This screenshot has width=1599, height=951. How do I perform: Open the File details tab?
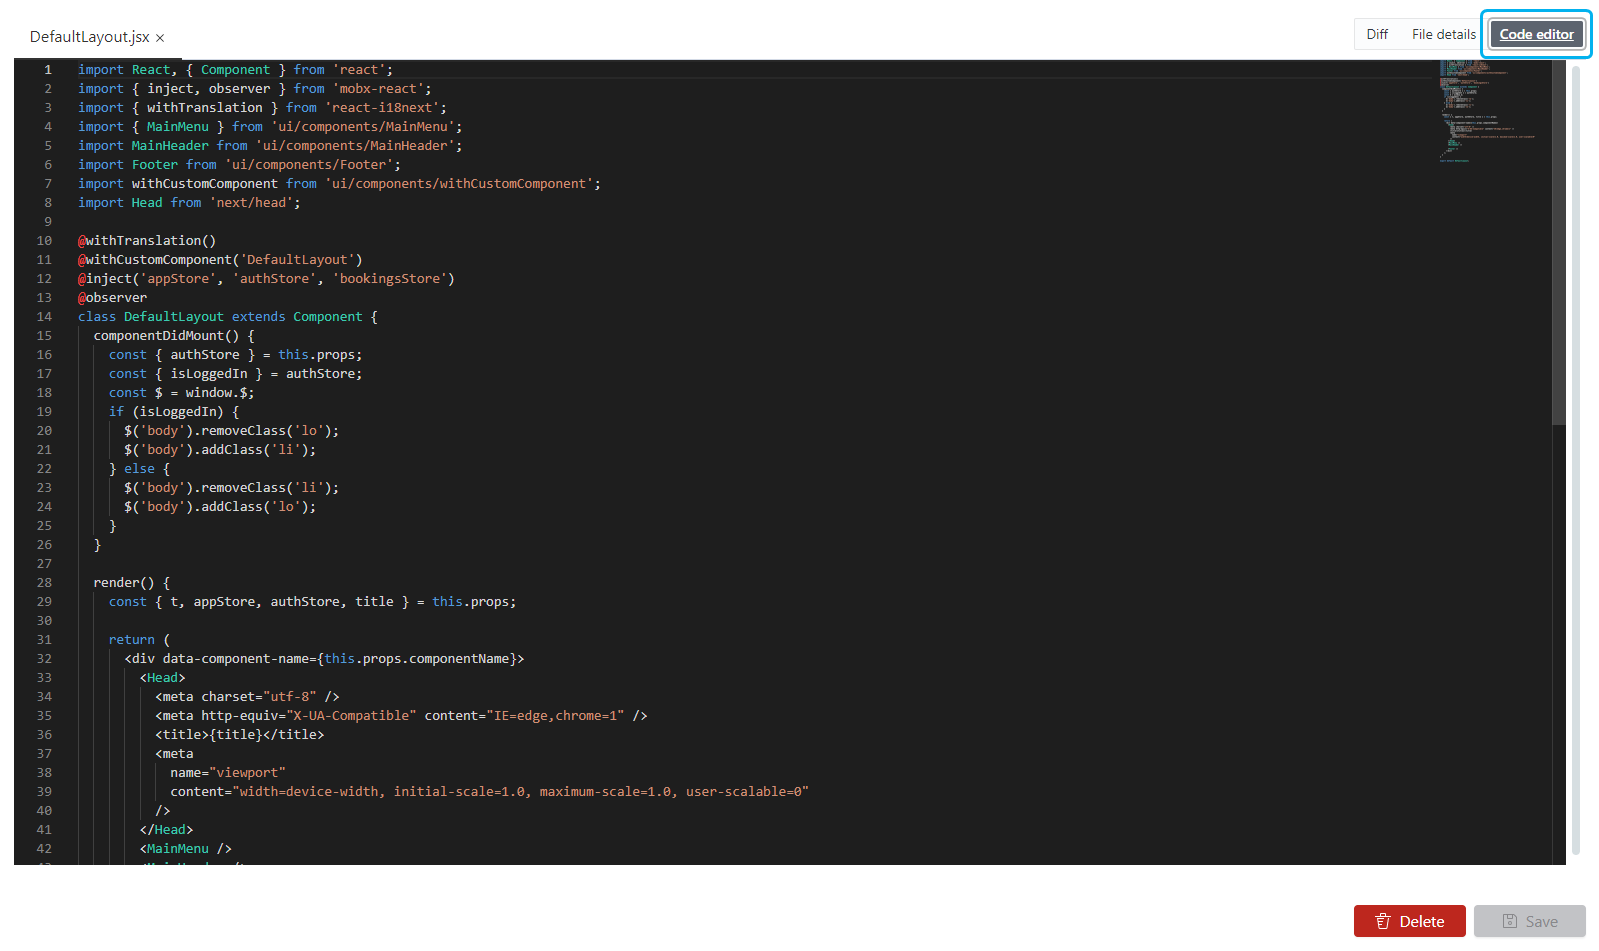(1444, 34)
